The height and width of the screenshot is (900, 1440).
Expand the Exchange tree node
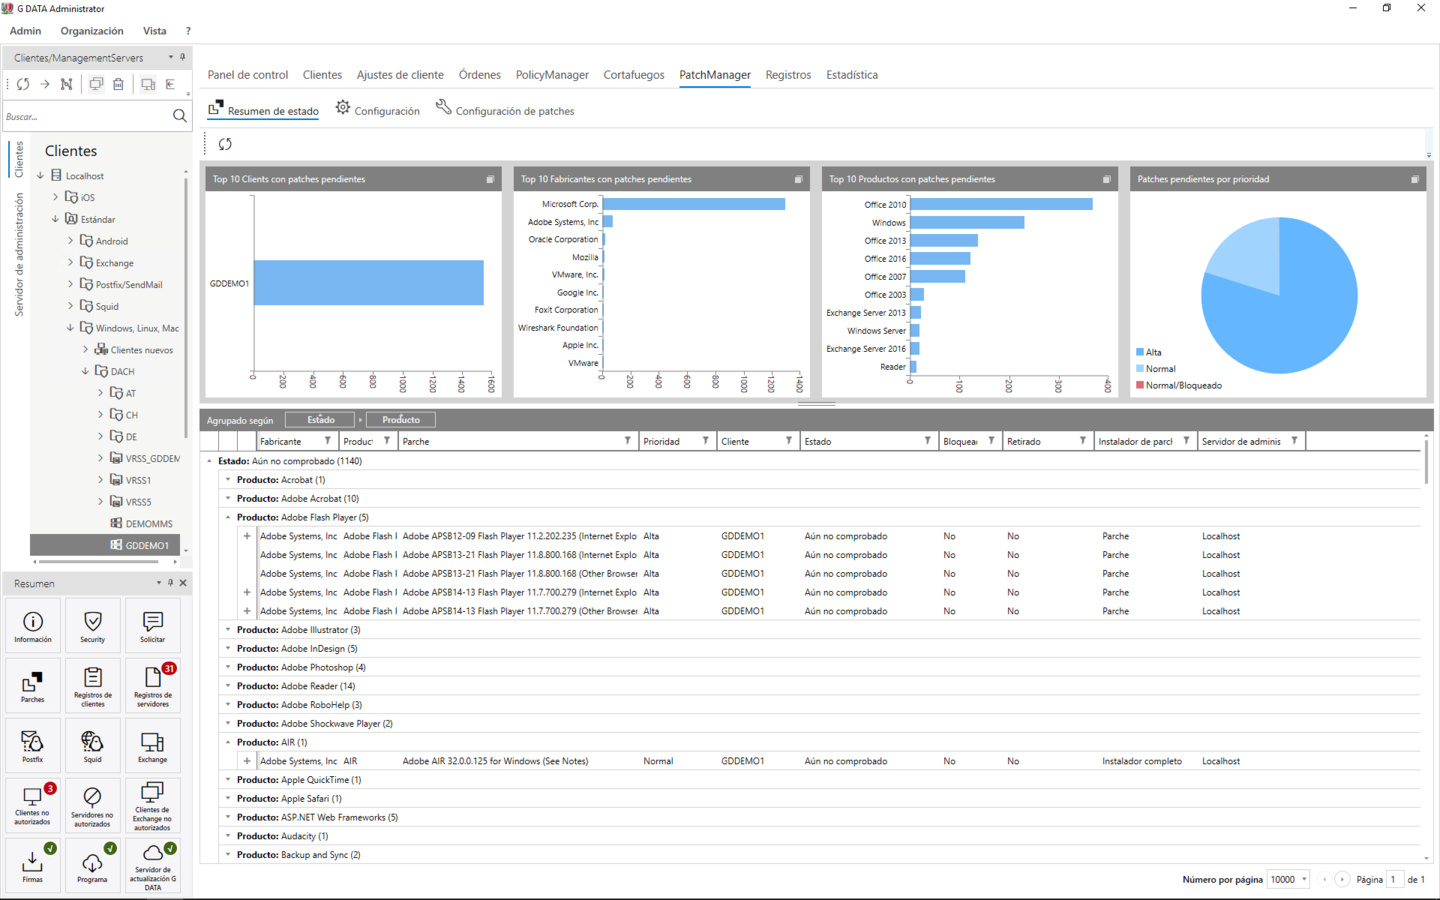point(71,263)
